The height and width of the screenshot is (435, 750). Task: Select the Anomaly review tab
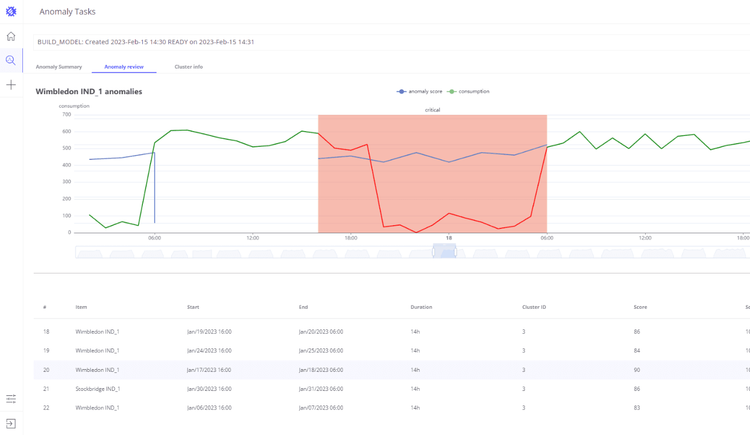pyautogui.click(x=124, y=67)
